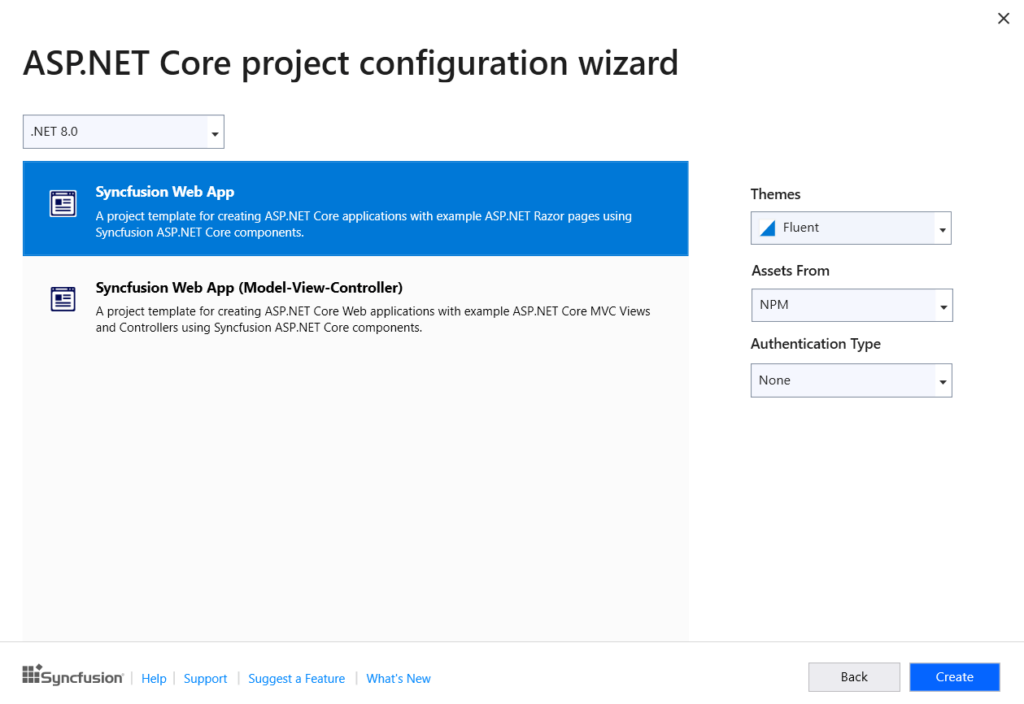Image resolution: width=1024 pixels, height=704 pixels.
Task: Select the Syncfusion Web App template icon
Action: click(x=63, y=203)
